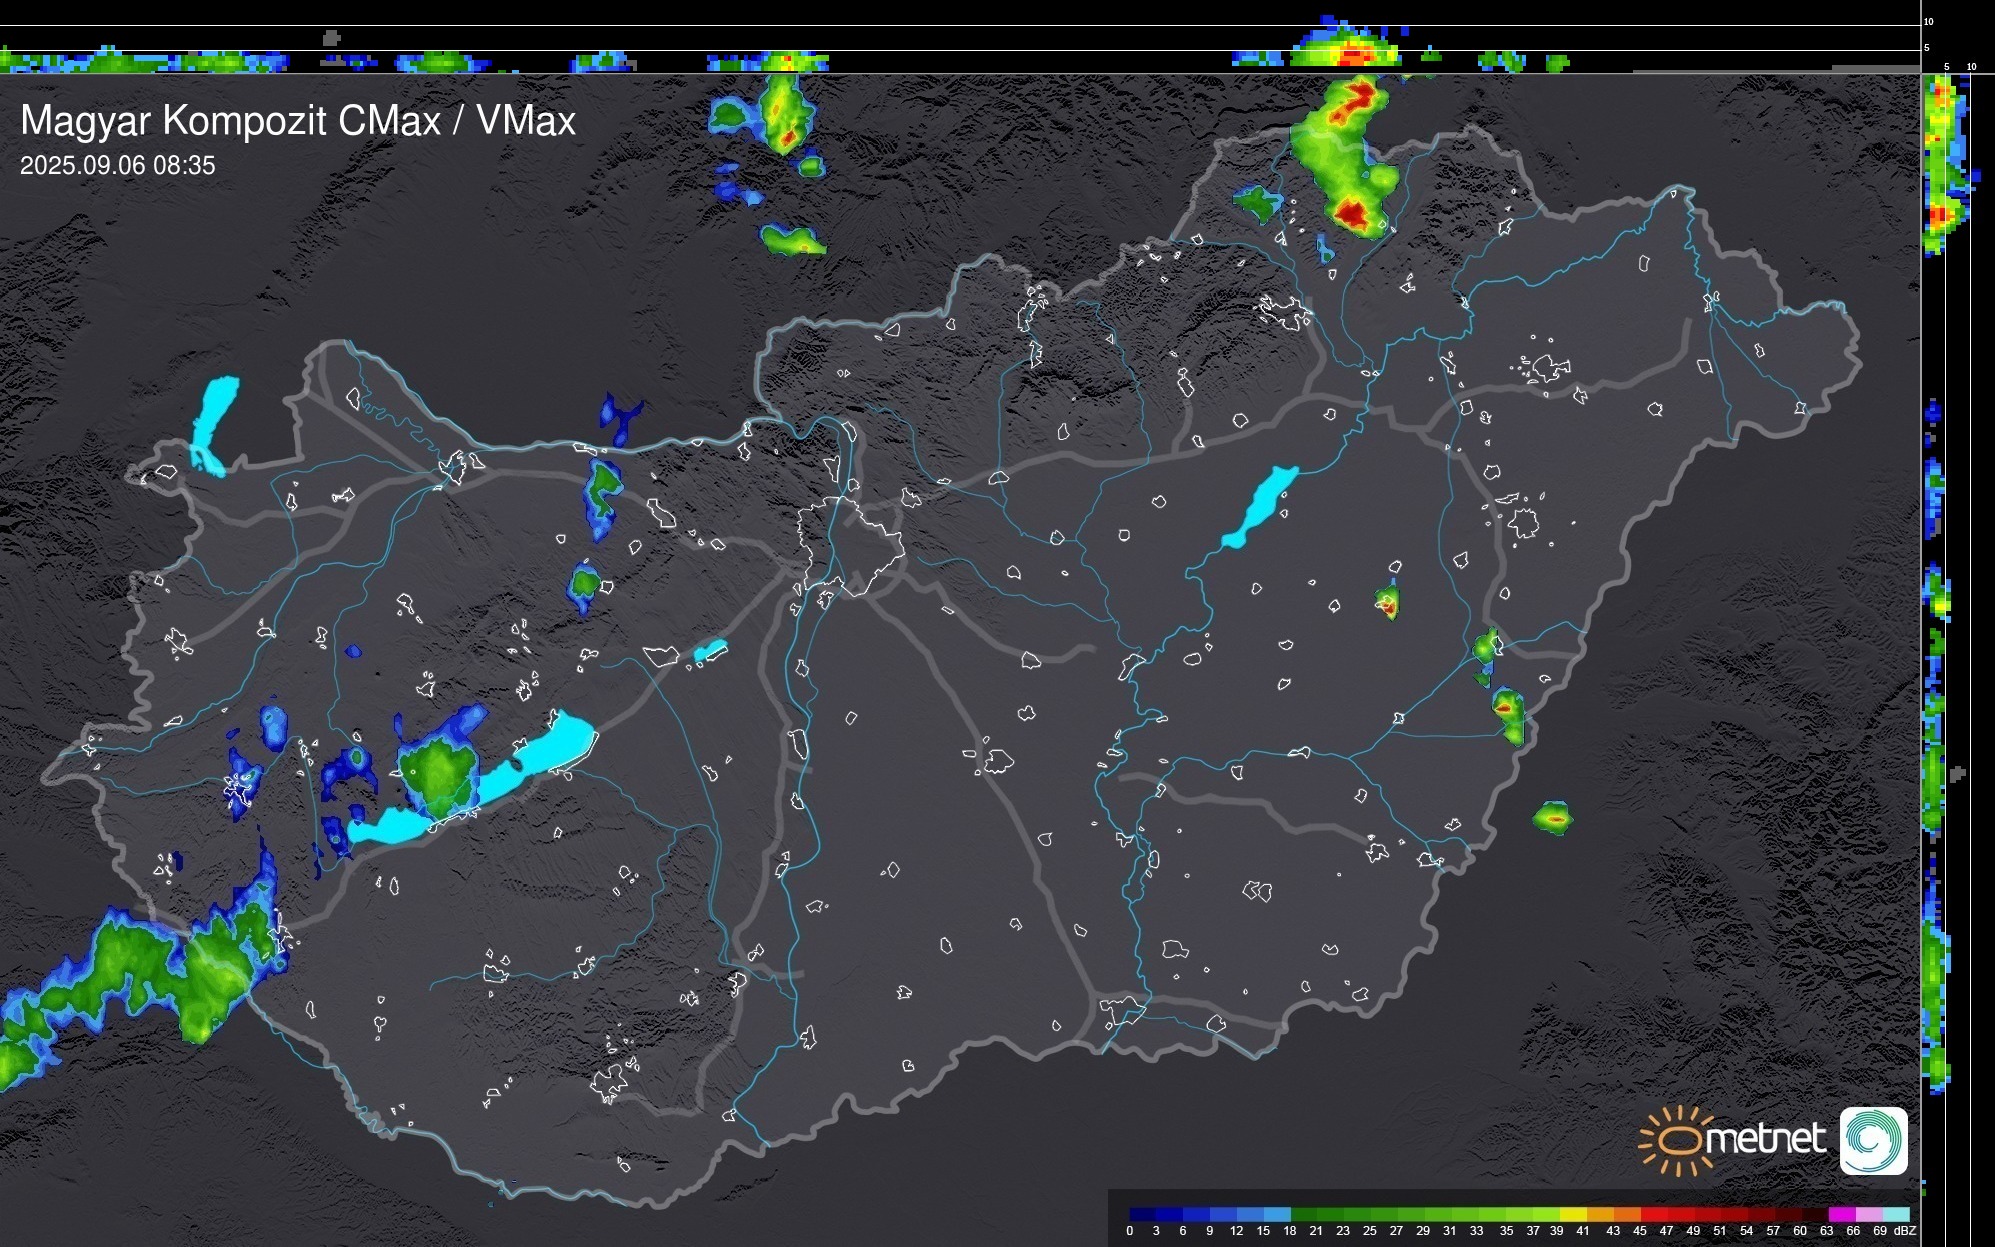Pick the yellow 39 dBZ legend swatch
The width and height of the screenshot is (1995, 1247).
pos(1573,1215)
